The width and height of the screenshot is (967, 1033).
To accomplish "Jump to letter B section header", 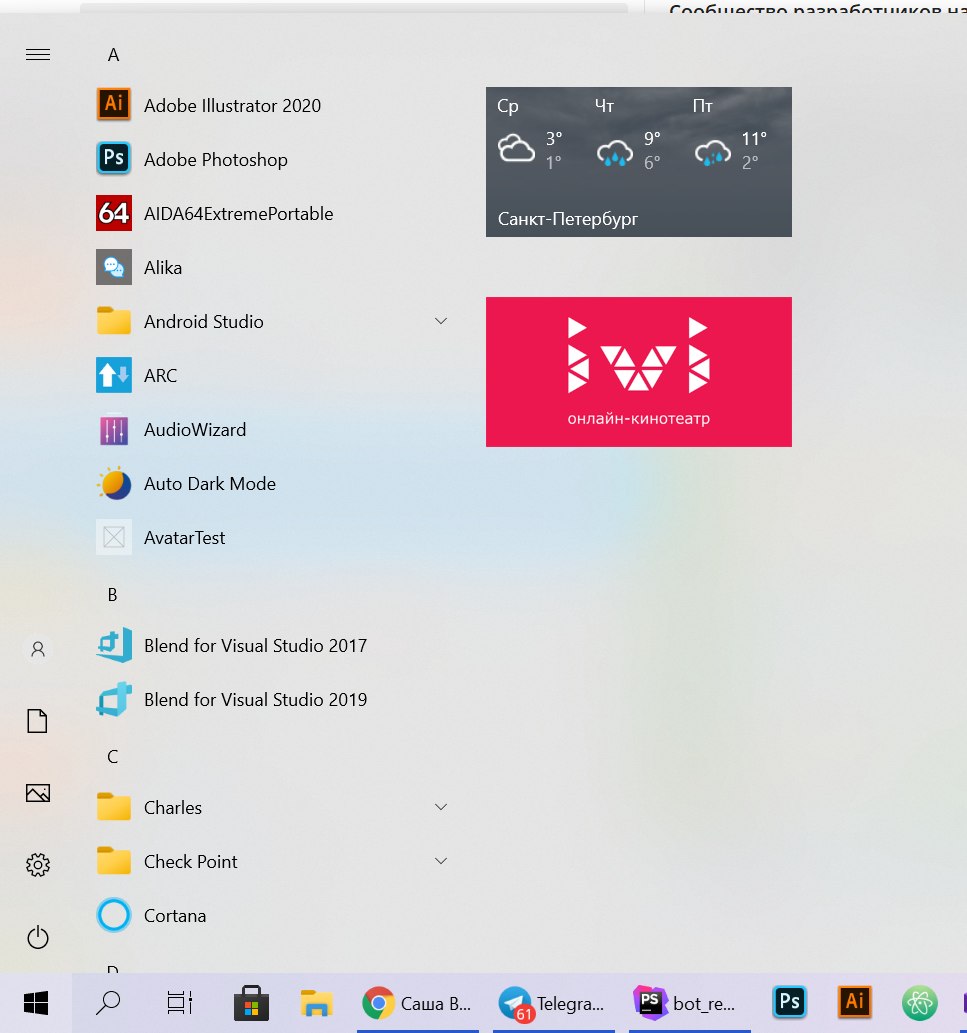I will pos(113,595).
